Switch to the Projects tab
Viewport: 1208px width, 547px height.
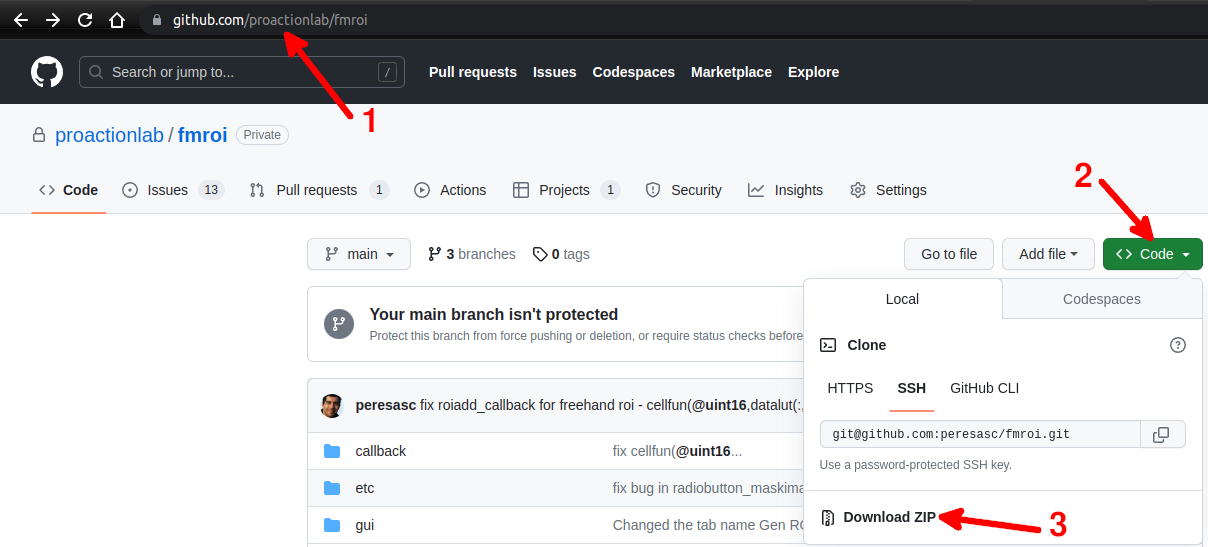coord(566,190)
